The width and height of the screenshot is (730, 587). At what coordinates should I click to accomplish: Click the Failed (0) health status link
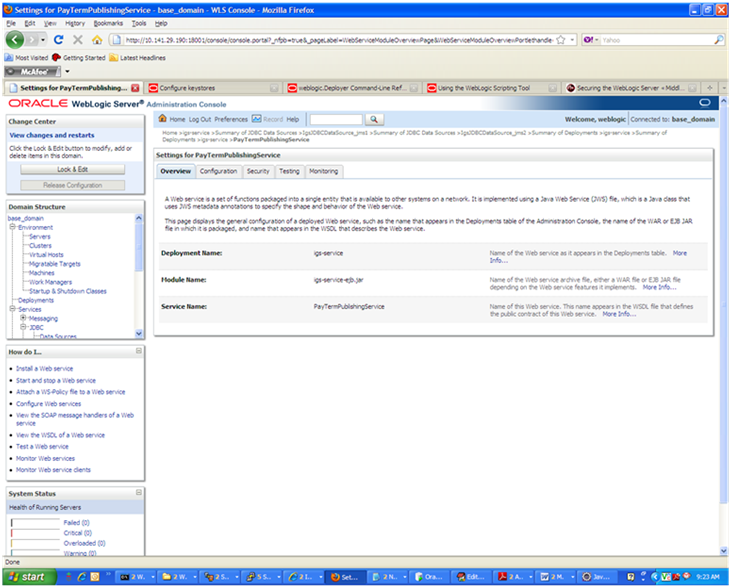tap(76, 523)
